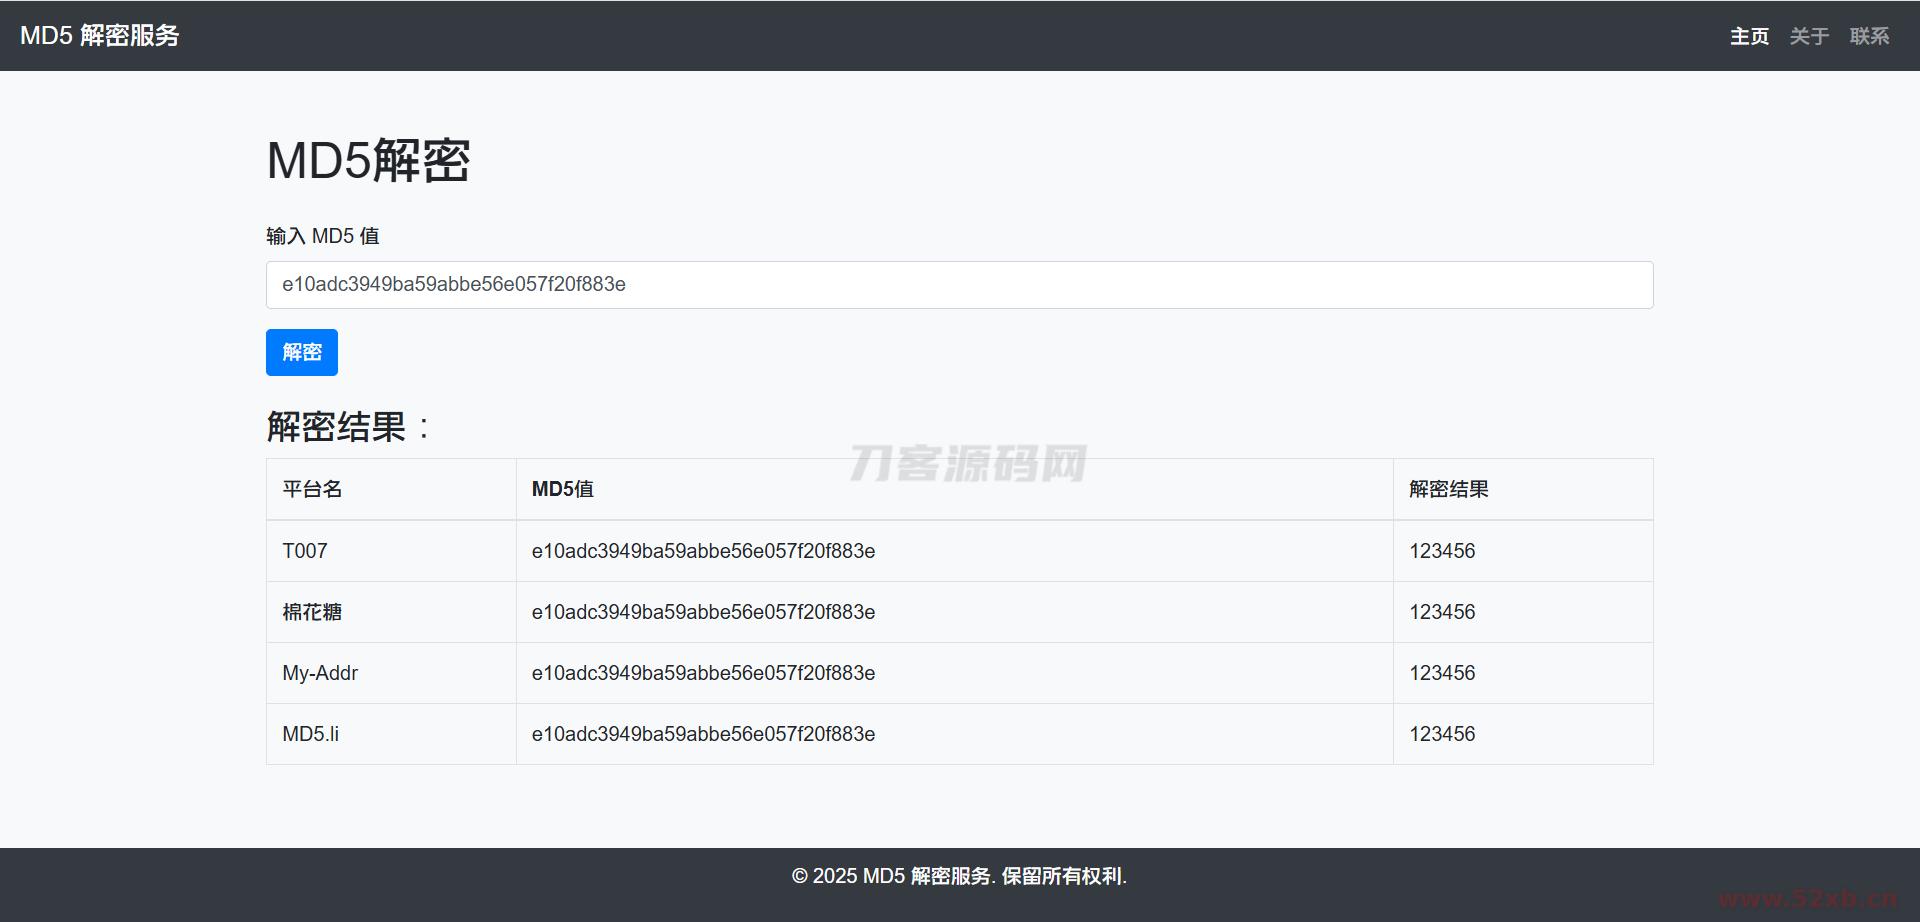Click the decrypted result 123456 in T007 row
The height and width of the screenshot is (922, 1920).
pos(1441,551)
